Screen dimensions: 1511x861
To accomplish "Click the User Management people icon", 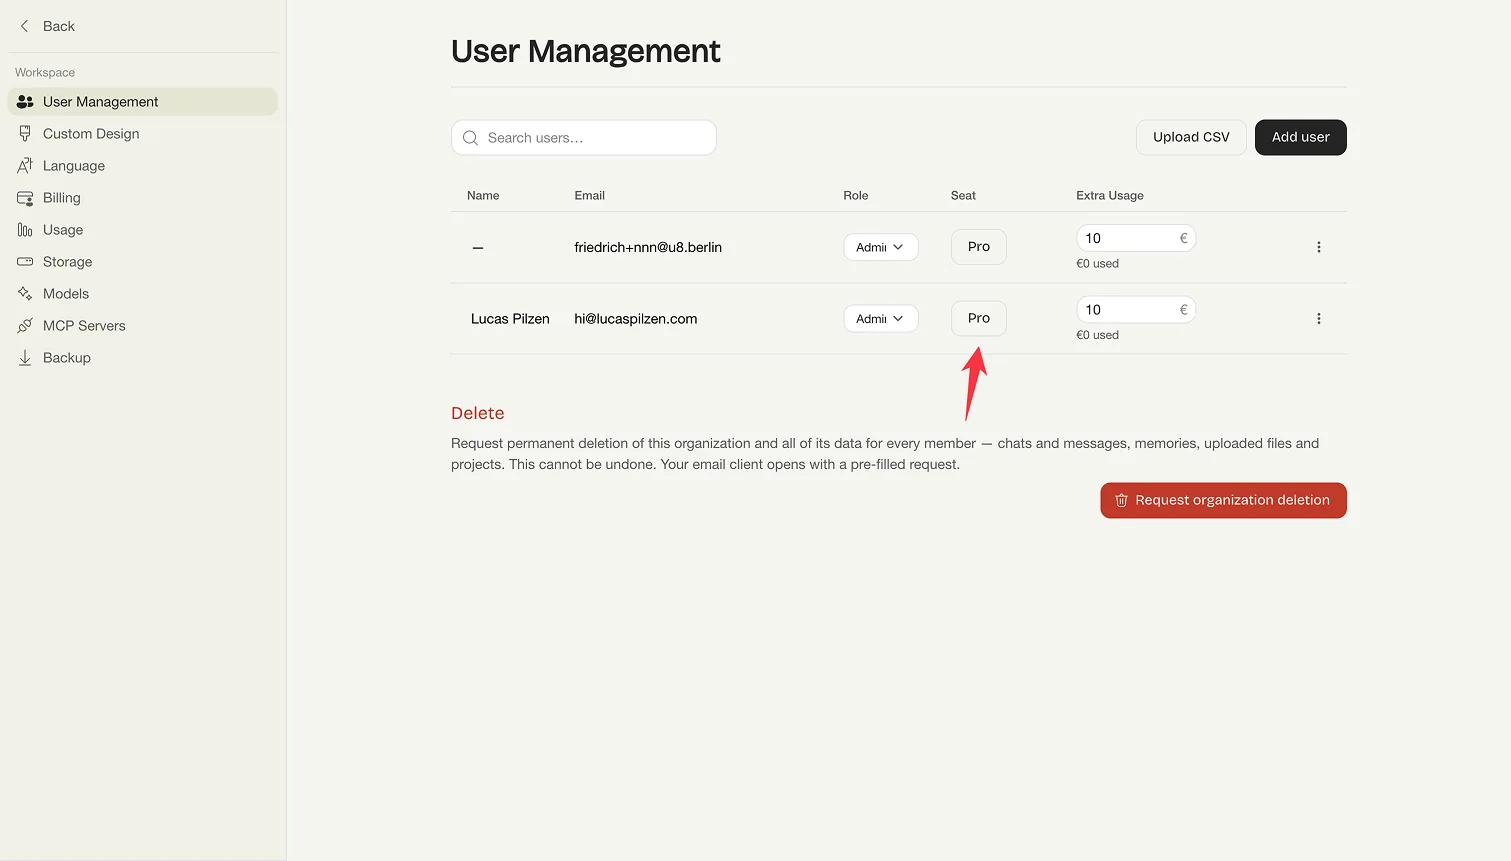I will (x=25, y=102).
